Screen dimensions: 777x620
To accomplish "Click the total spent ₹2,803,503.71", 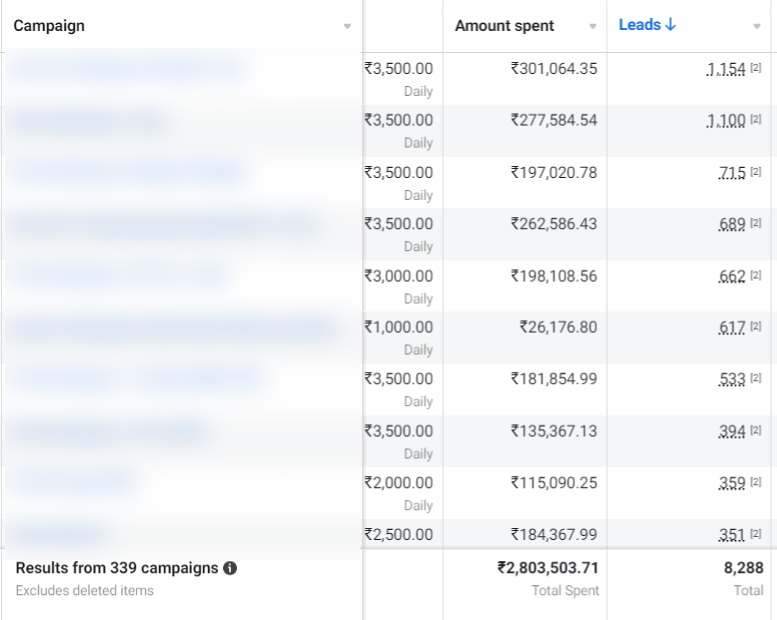I will [x=548, y=568].
